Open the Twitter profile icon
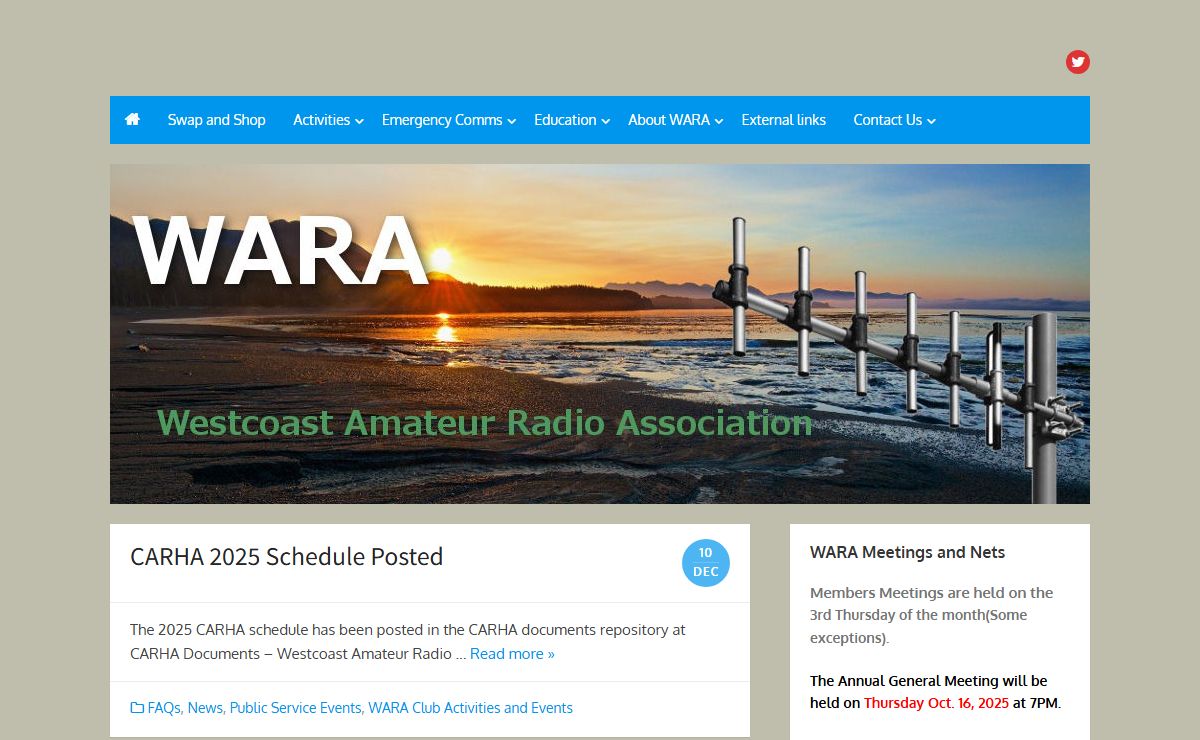1200x740 pixels. pyautogui.click(x=1077, y=62)
